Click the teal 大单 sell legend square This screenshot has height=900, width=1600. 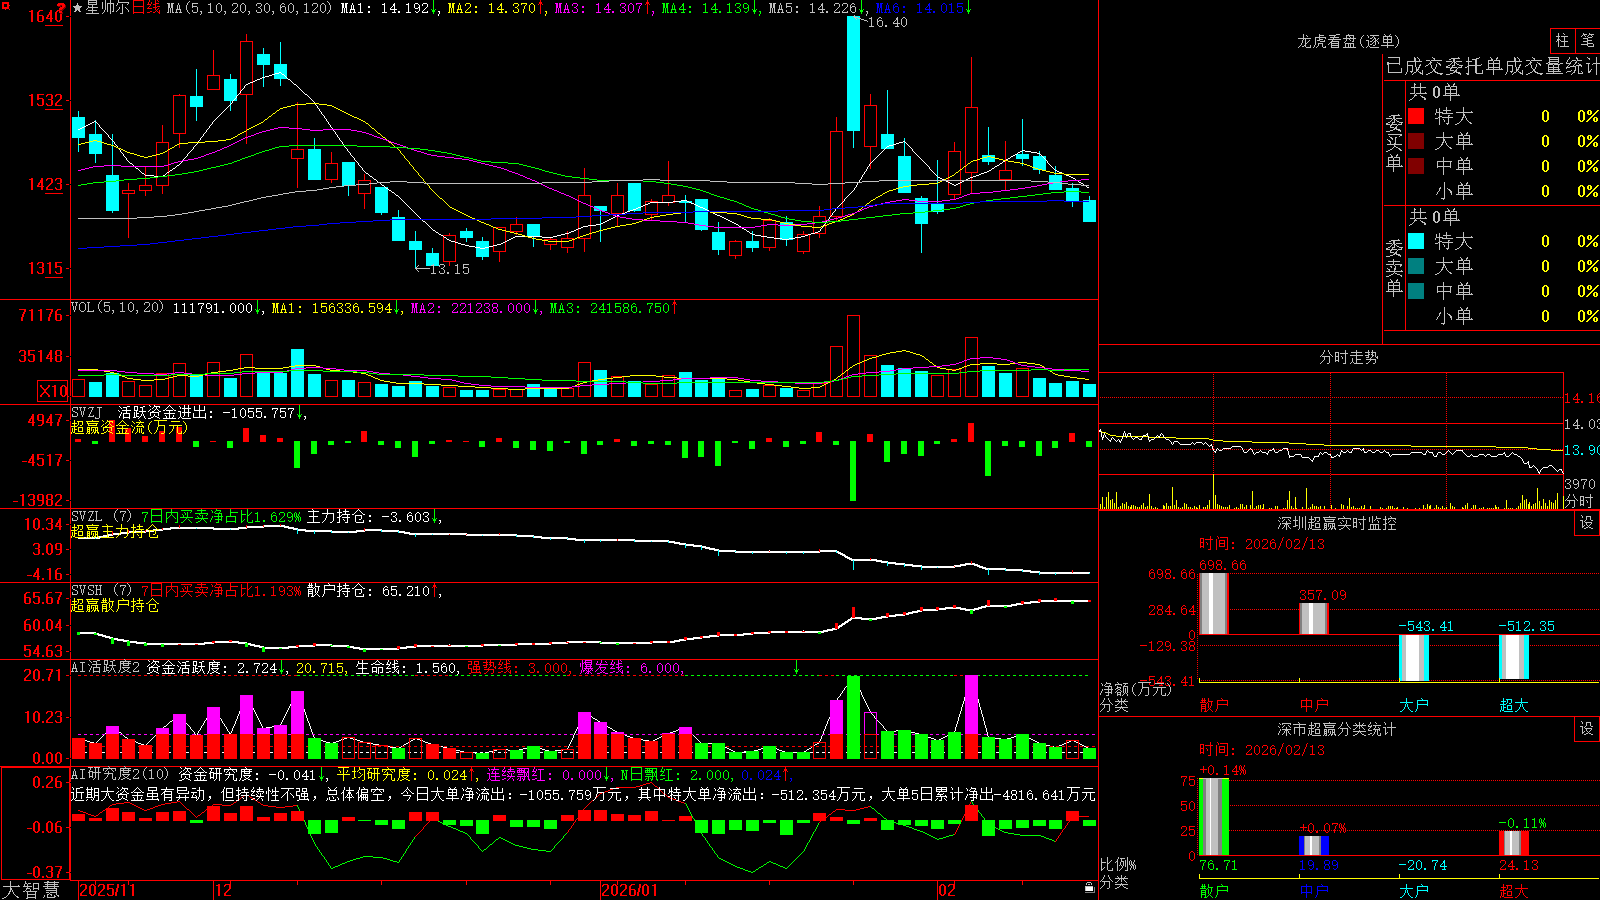tap(1416, 266)
